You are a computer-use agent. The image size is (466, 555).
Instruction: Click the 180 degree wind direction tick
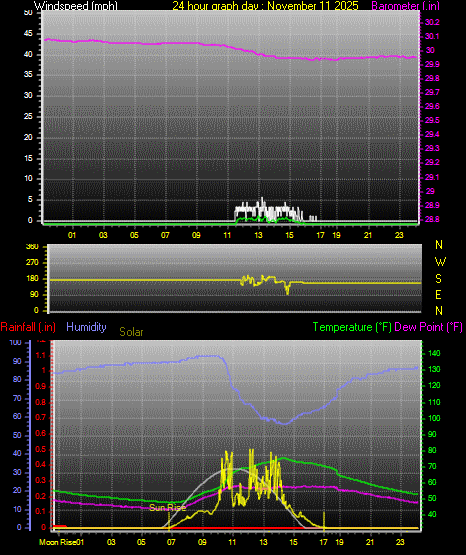click(x=32, y=278)
